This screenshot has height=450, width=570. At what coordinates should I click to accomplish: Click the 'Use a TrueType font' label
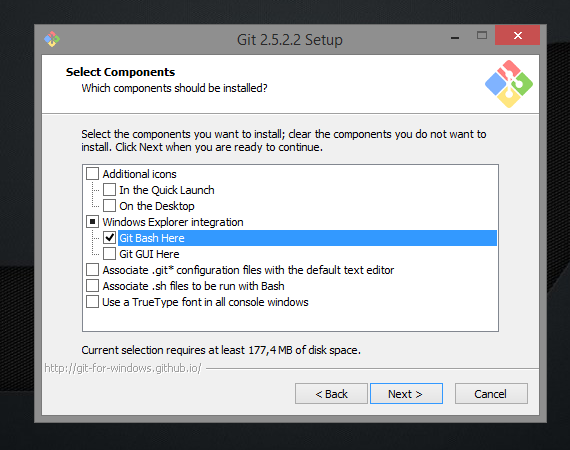(x=205, y=302)
